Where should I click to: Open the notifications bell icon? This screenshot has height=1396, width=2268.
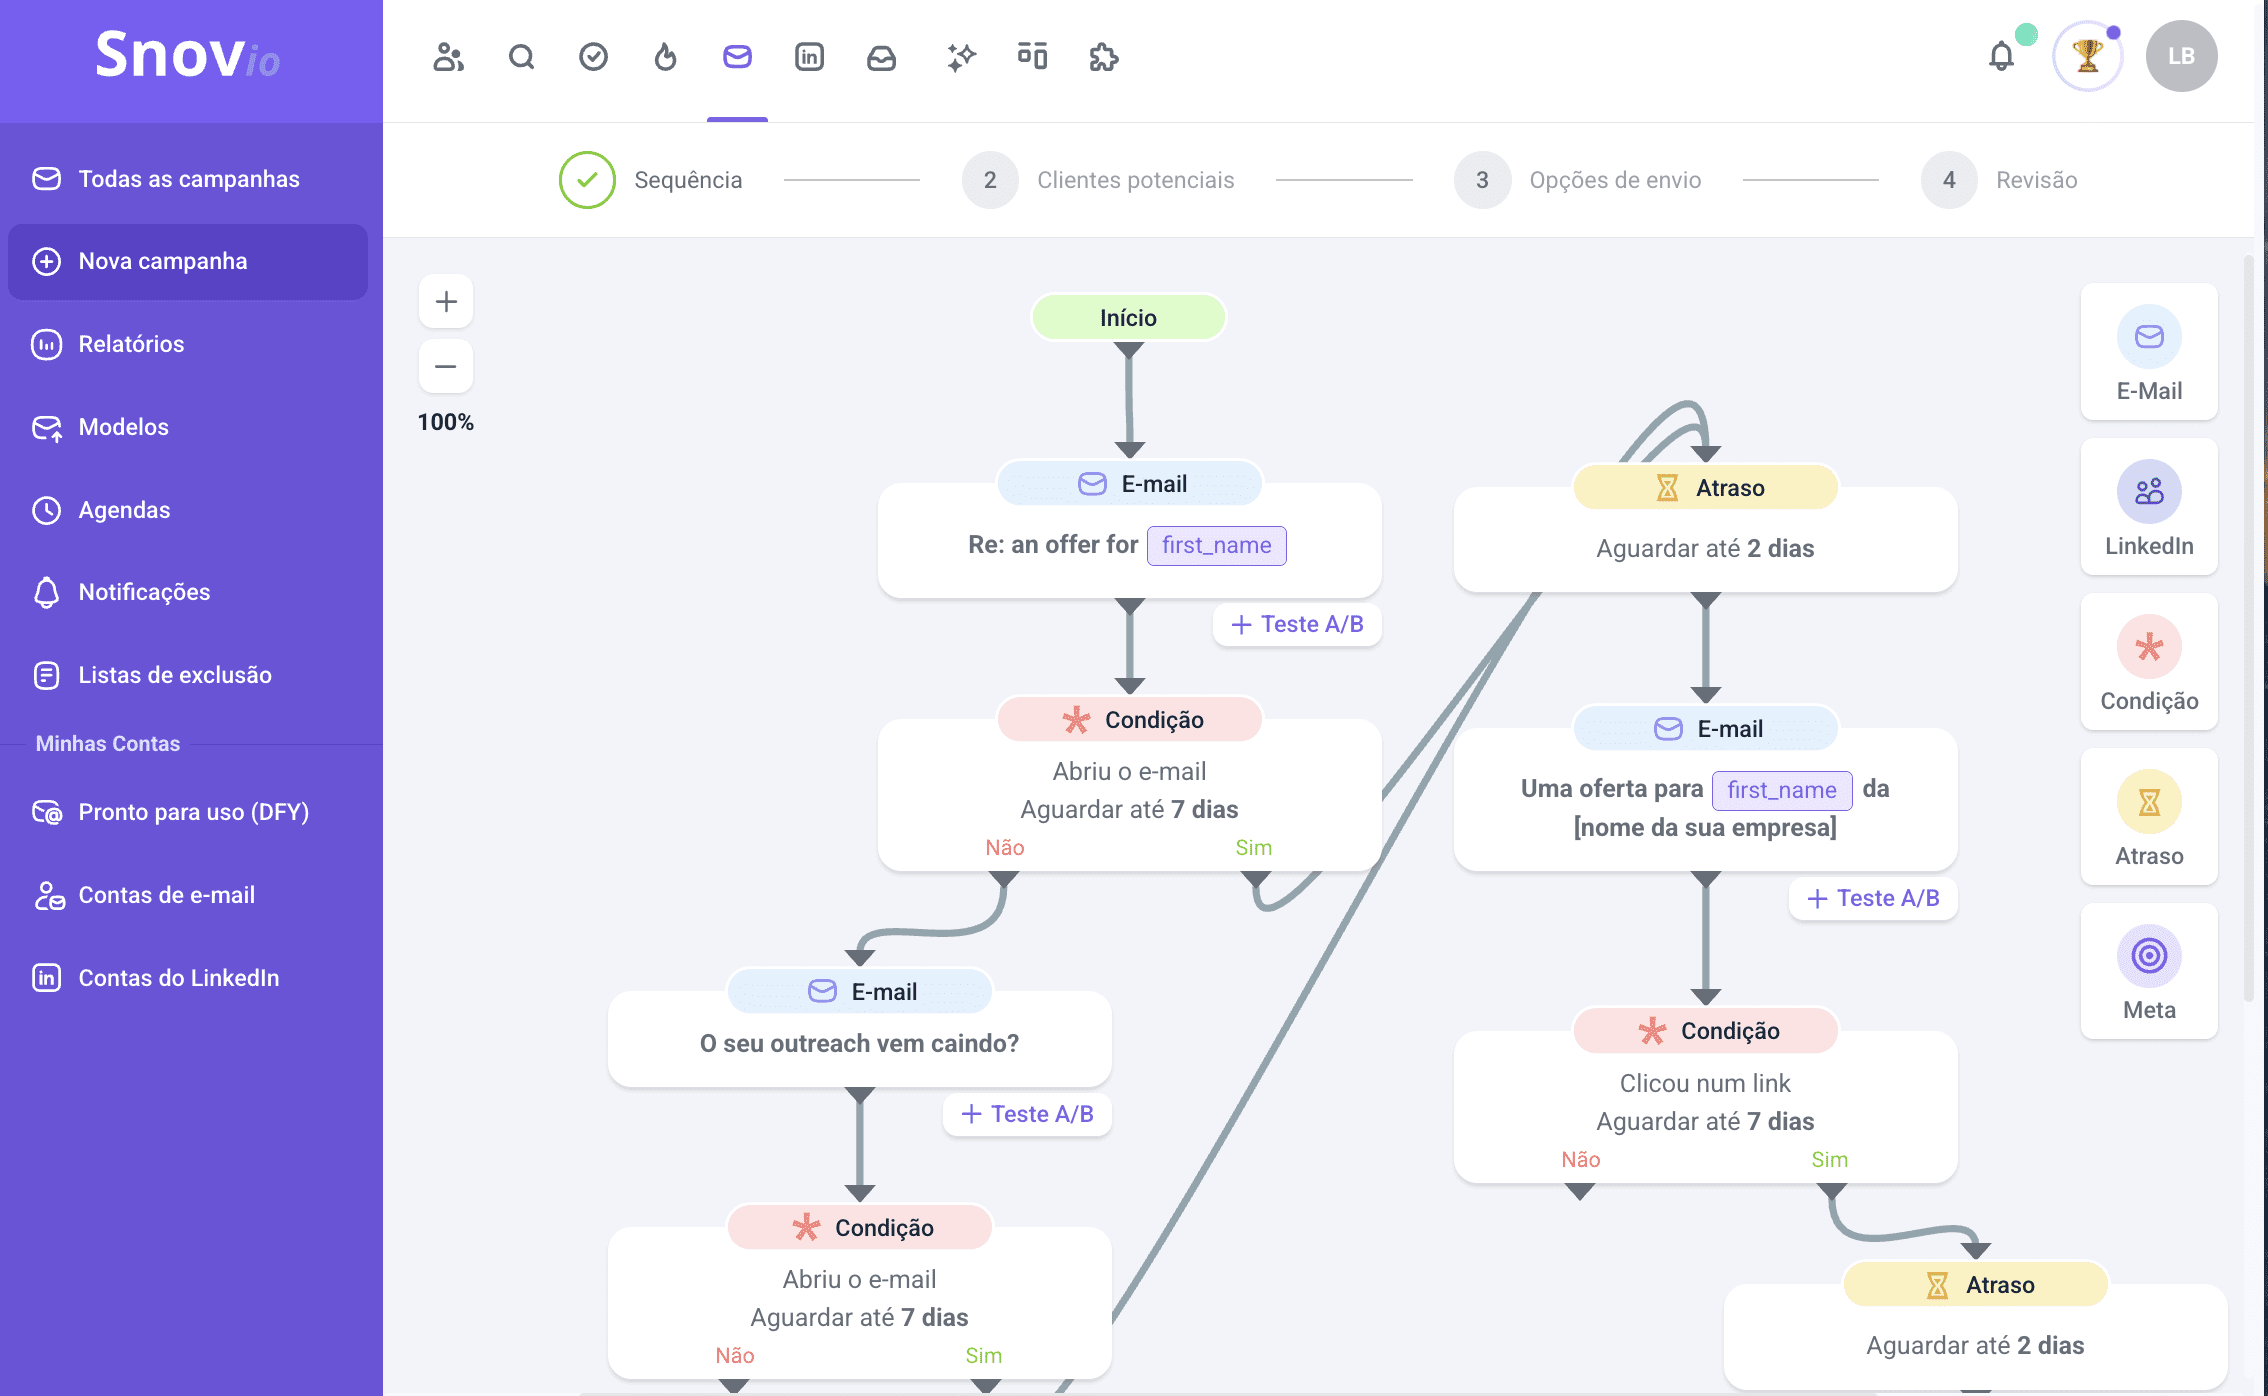point(2001,57)
